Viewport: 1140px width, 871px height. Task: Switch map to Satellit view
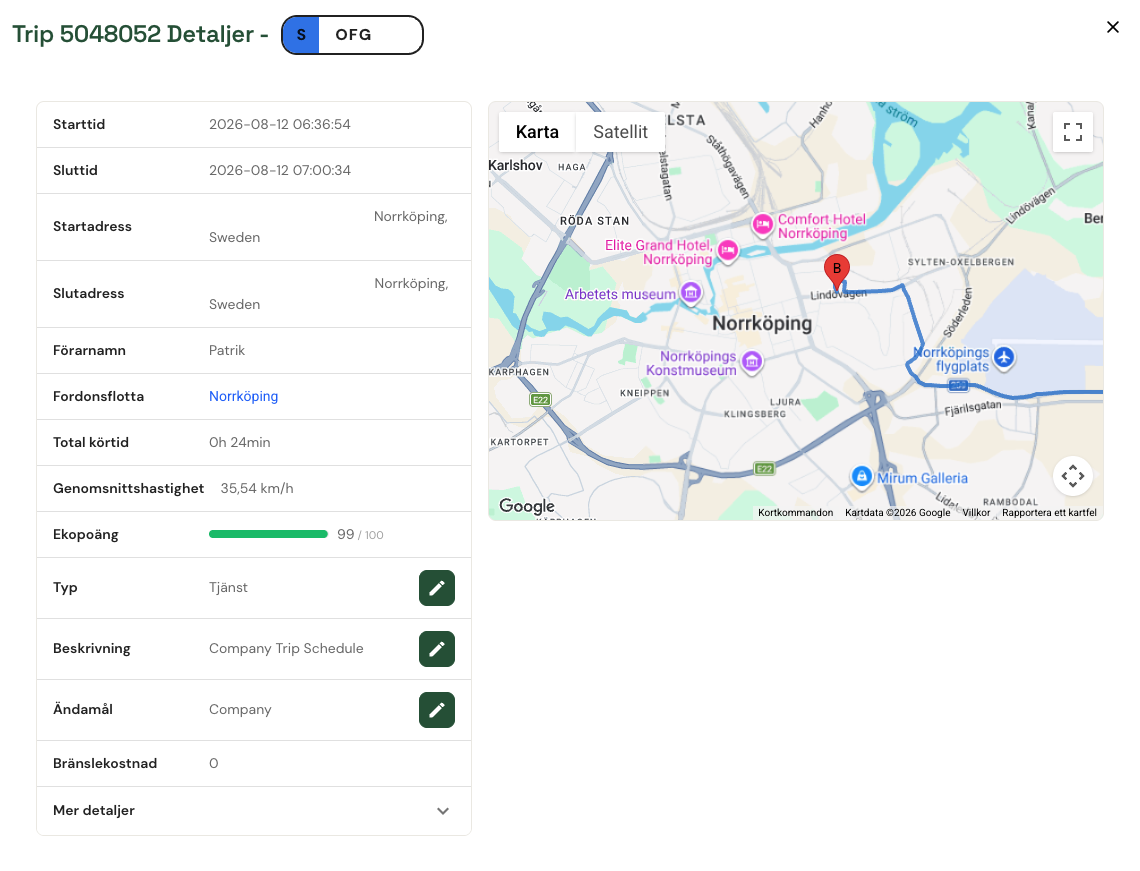click(x=620, y=132)
